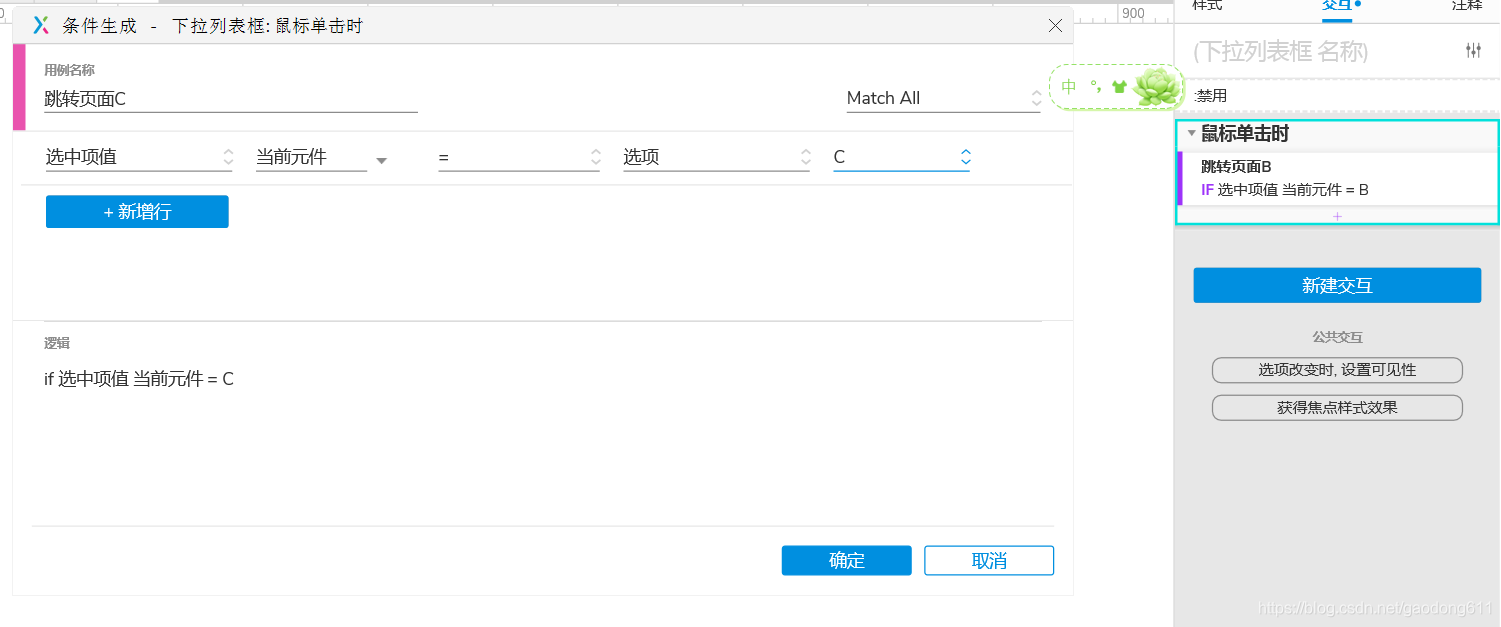
Task: Click the IF 选中项值 当前元件 = B condition
Action: (x=1285, y=190)
